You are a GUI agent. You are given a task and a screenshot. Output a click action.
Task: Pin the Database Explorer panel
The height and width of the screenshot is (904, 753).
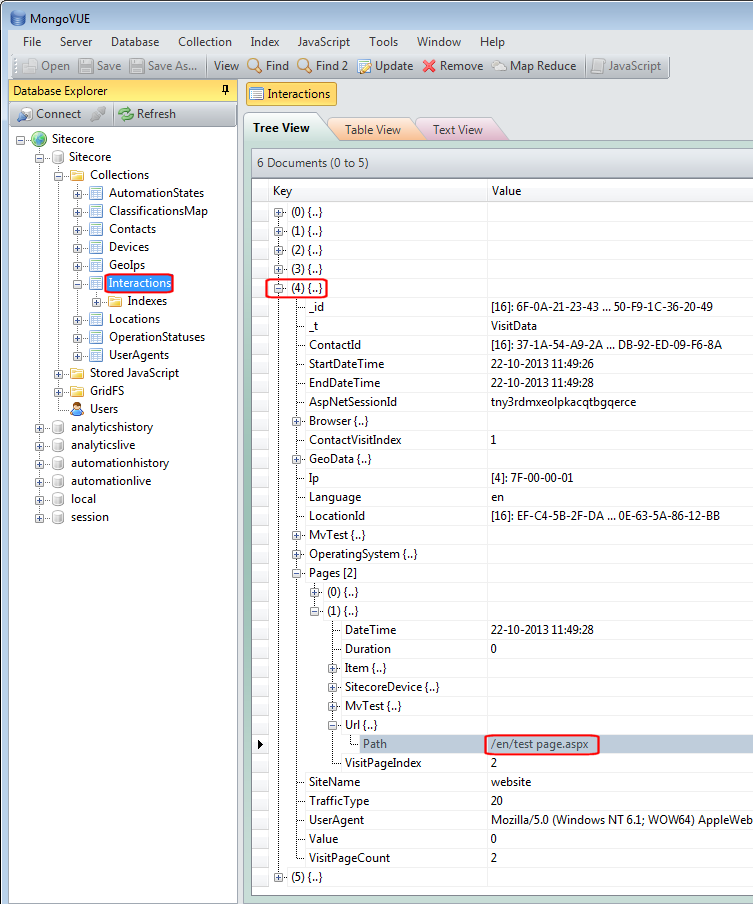[x=225, y=90]
